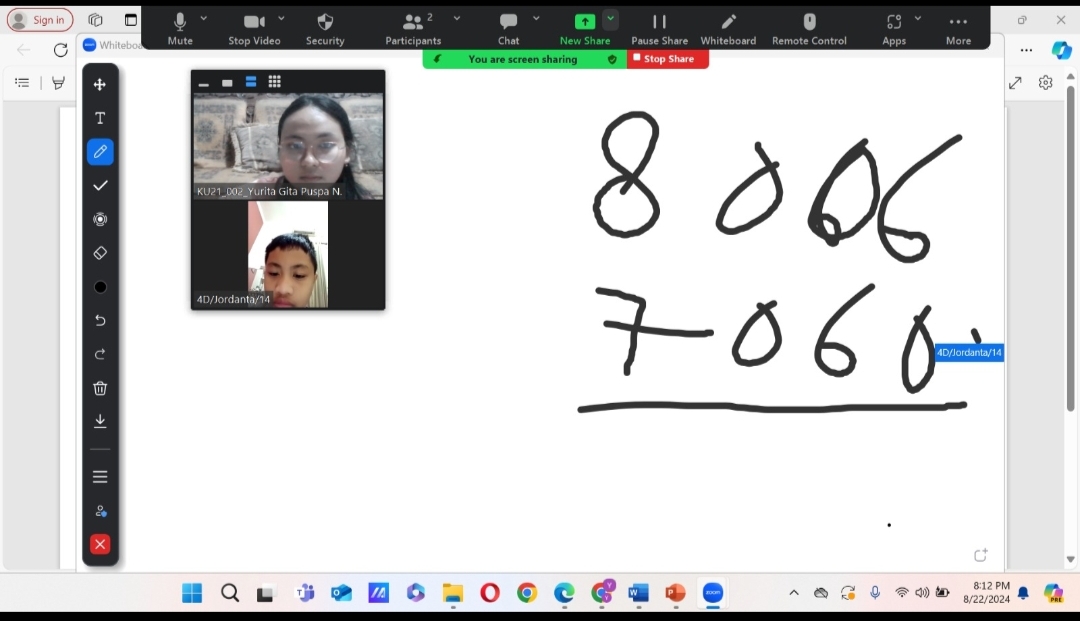The width and height of the screenshot is (1080, 621).
Task: Select Yurita Gita Puspa video thumbnail
Action: tap(288, 146)
